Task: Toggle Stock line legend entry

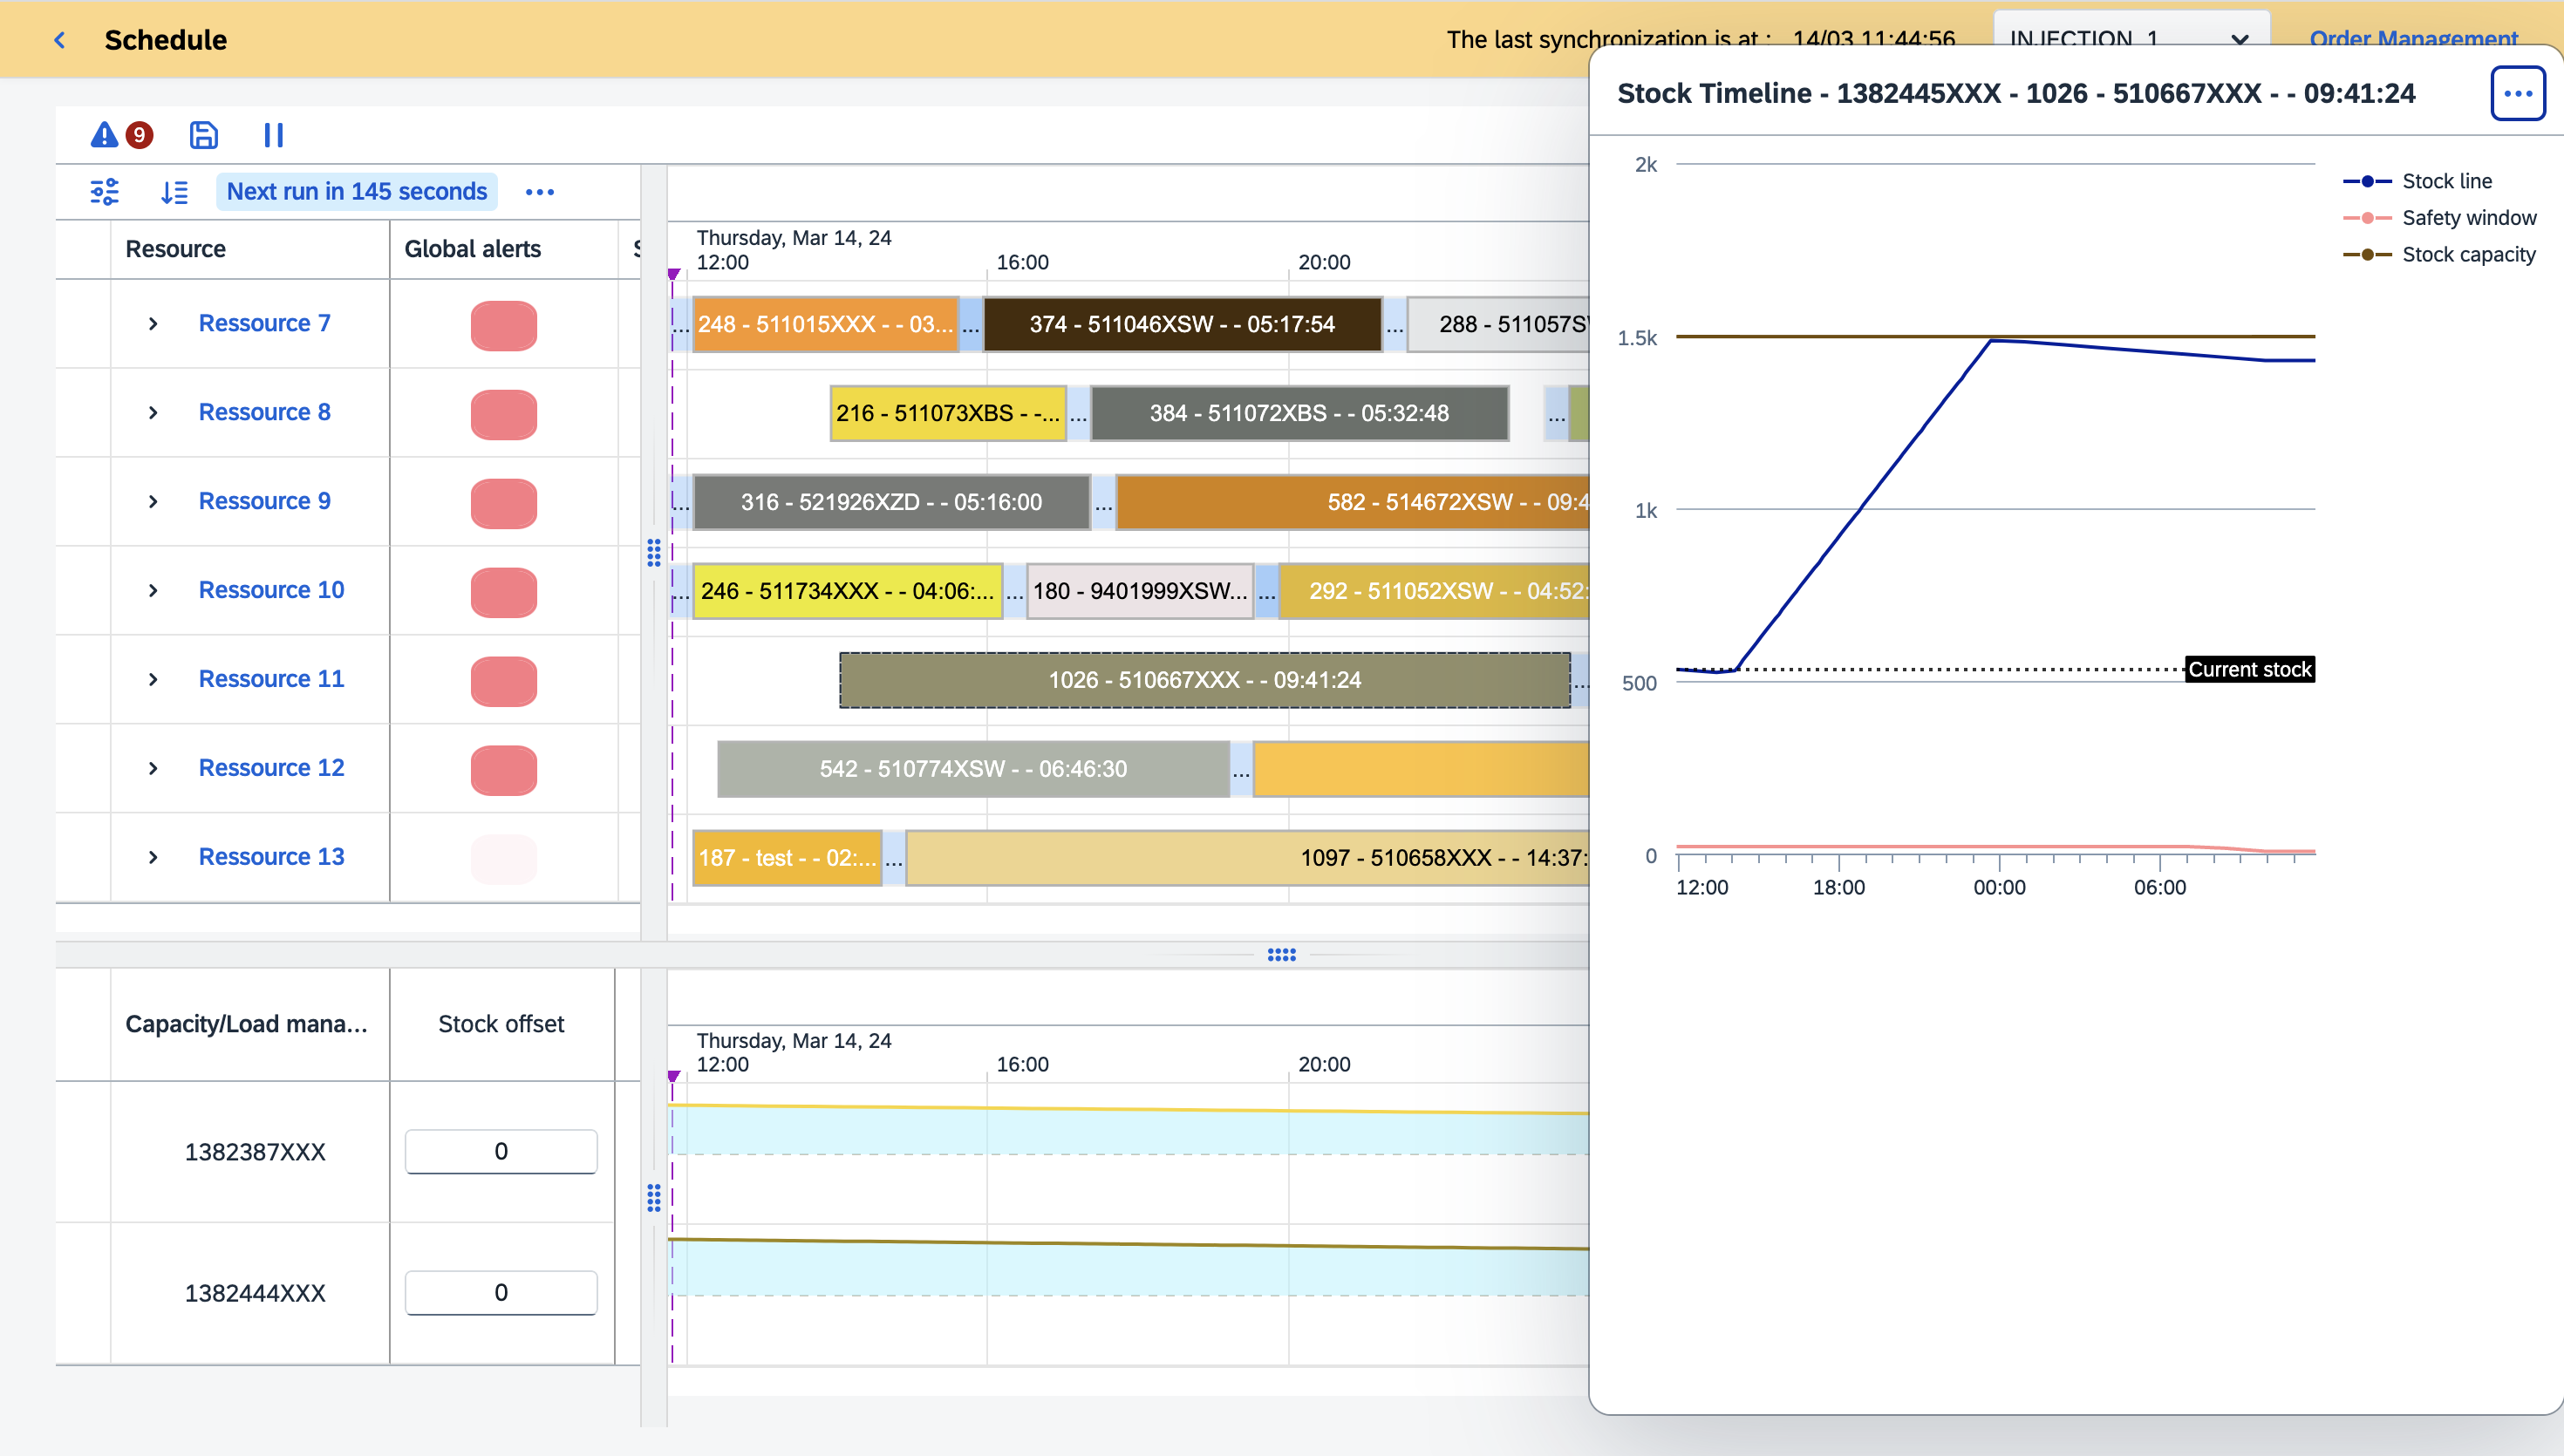Action: click(x=2418, y=181)
